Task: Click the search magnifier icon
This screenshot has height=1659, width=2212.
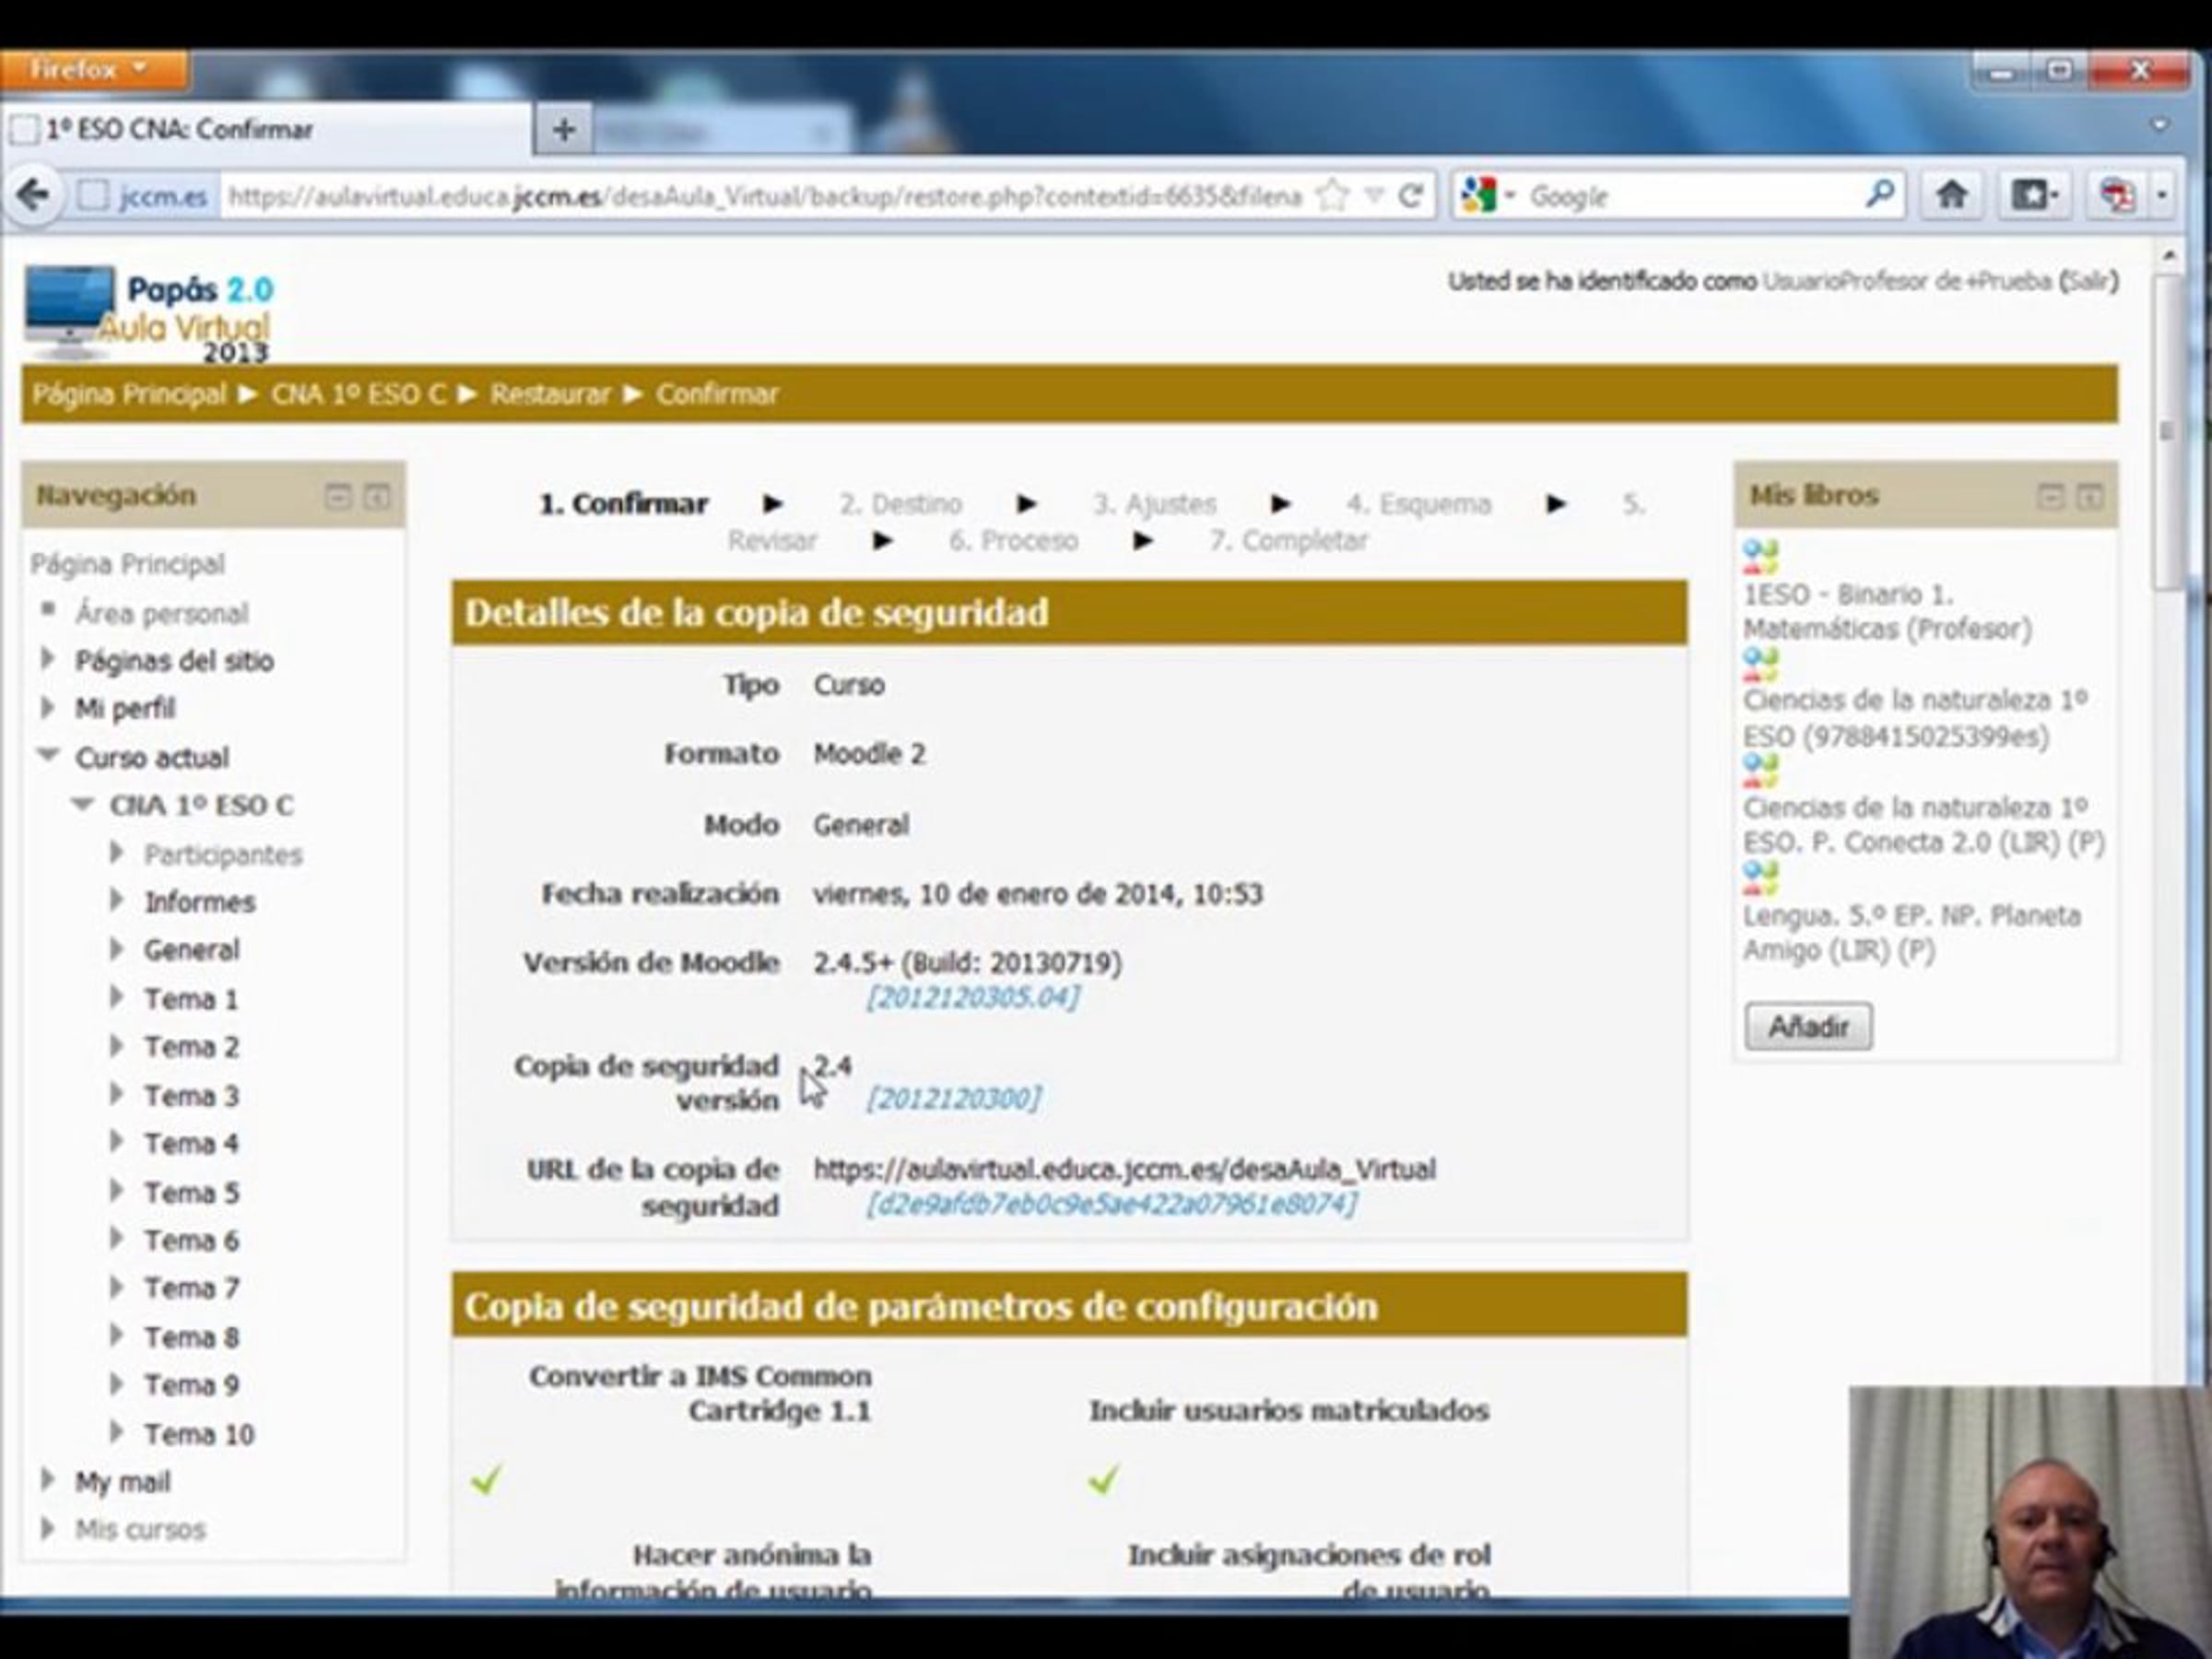Action: (x=1879, y=194)
